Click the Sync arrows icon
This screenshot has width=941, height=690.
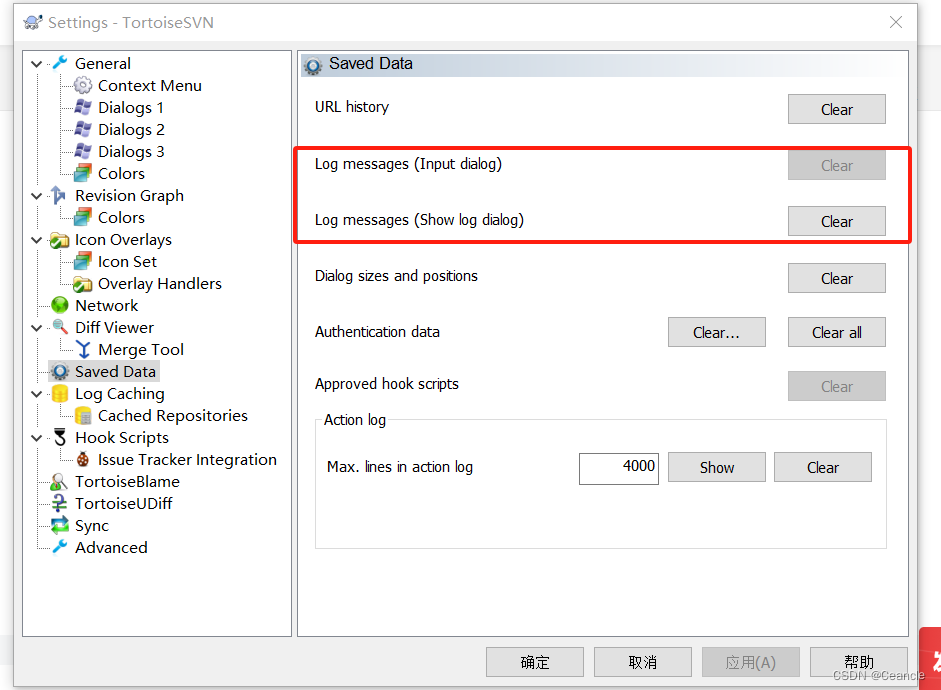point(59,526)
